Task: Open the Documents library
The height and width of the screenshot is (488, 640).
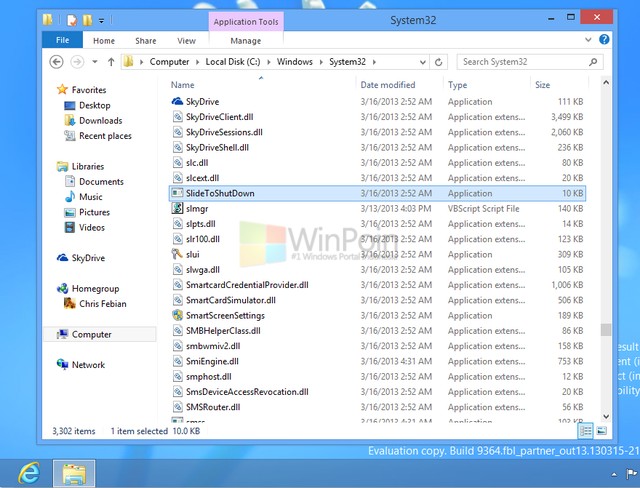Action: pos(101,182)
